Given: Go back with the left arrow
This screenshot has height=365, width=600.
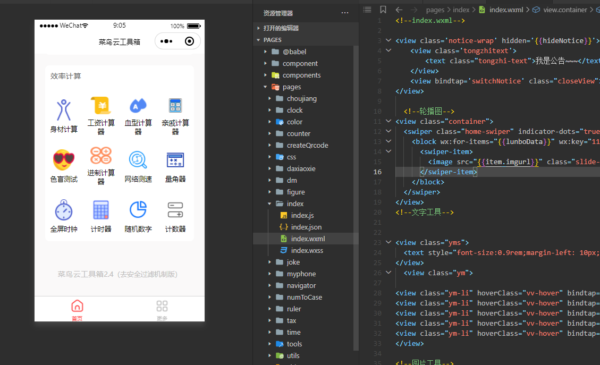Looking at the screenshot, I should click(x=399, y=10).
